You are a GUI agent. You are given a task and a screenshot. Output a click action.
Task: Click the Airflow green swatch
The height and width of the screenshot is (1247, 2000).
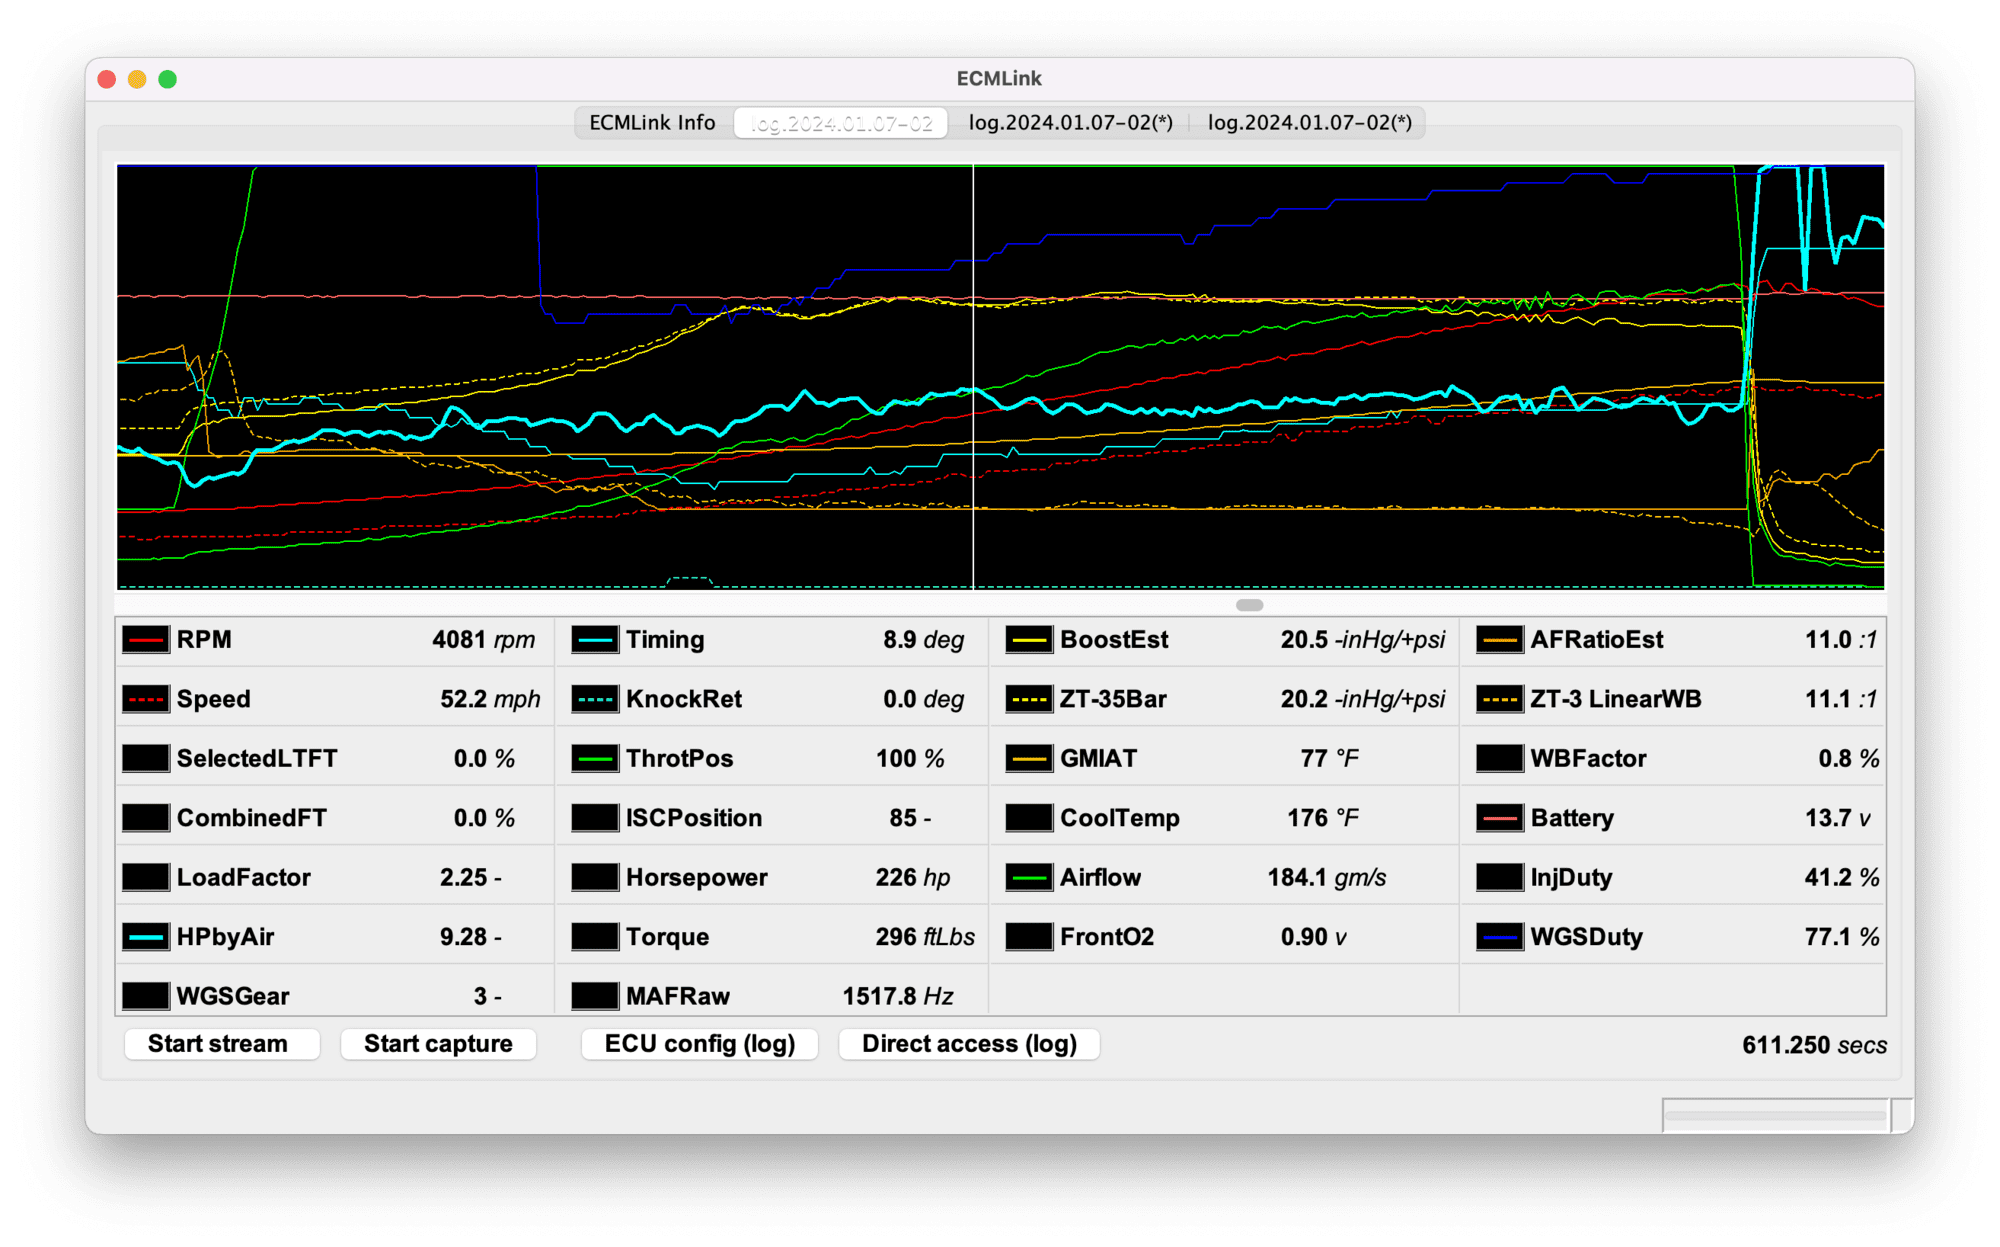click(1029, 877)
